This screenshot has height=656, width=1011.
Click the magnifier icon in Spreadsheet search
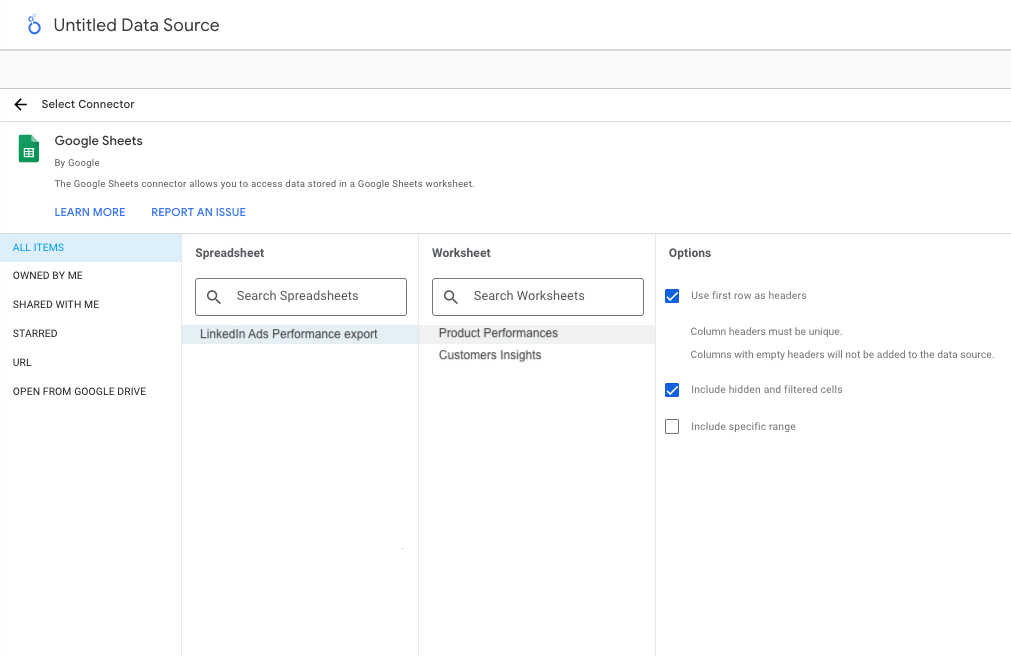214,297
